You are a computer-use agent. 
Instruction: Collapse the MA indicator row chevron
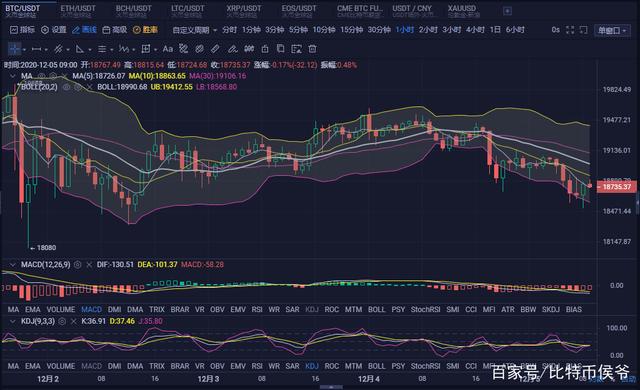pos(13,76)
